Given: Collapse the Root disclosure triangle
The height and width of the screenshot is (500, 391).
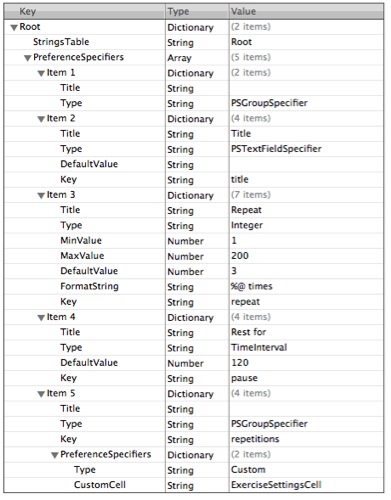Looking at the screenshot, I should (x=14, y=28).
